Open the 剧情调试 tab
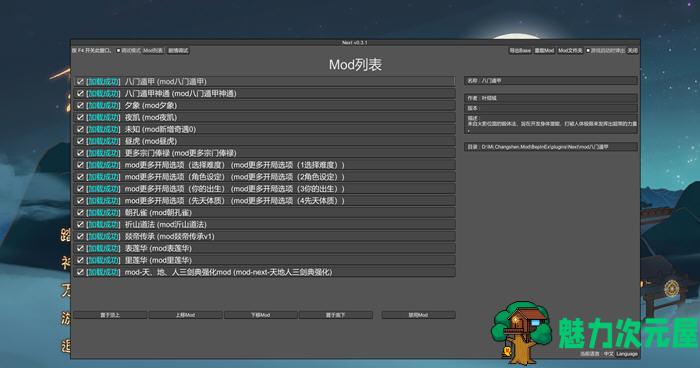Viewport: 700px width, 368px height. (x=178, y=50)
